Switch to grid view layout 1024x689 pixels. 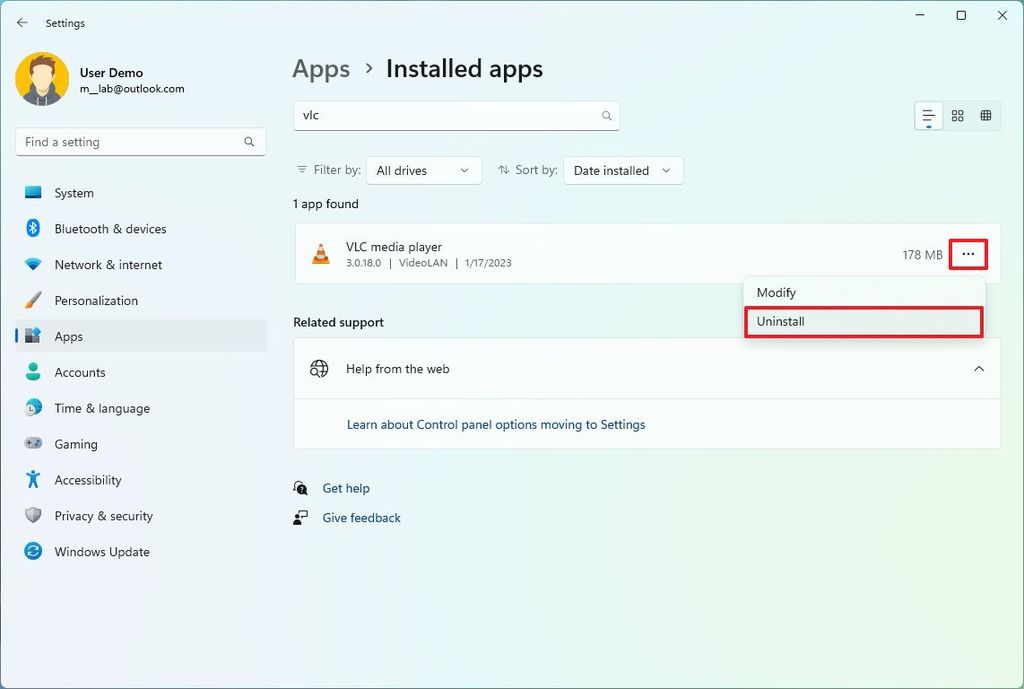click(957, 116)
